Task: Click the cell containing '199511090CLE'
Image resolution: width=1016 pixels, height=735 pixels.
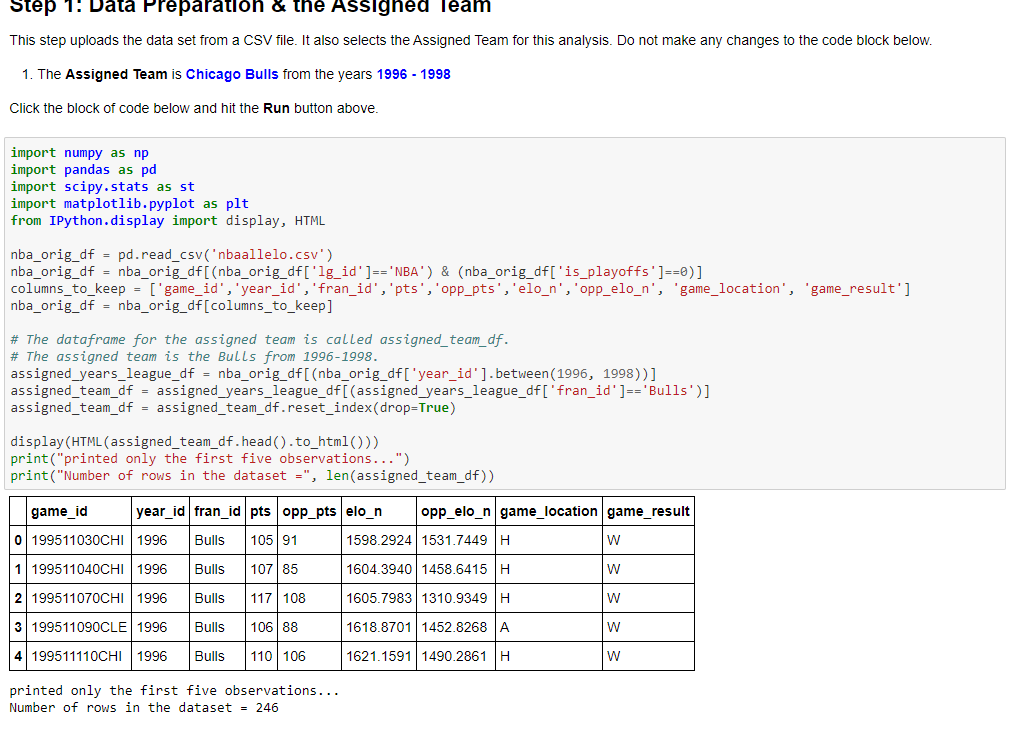Action: (x=77, y=627)
